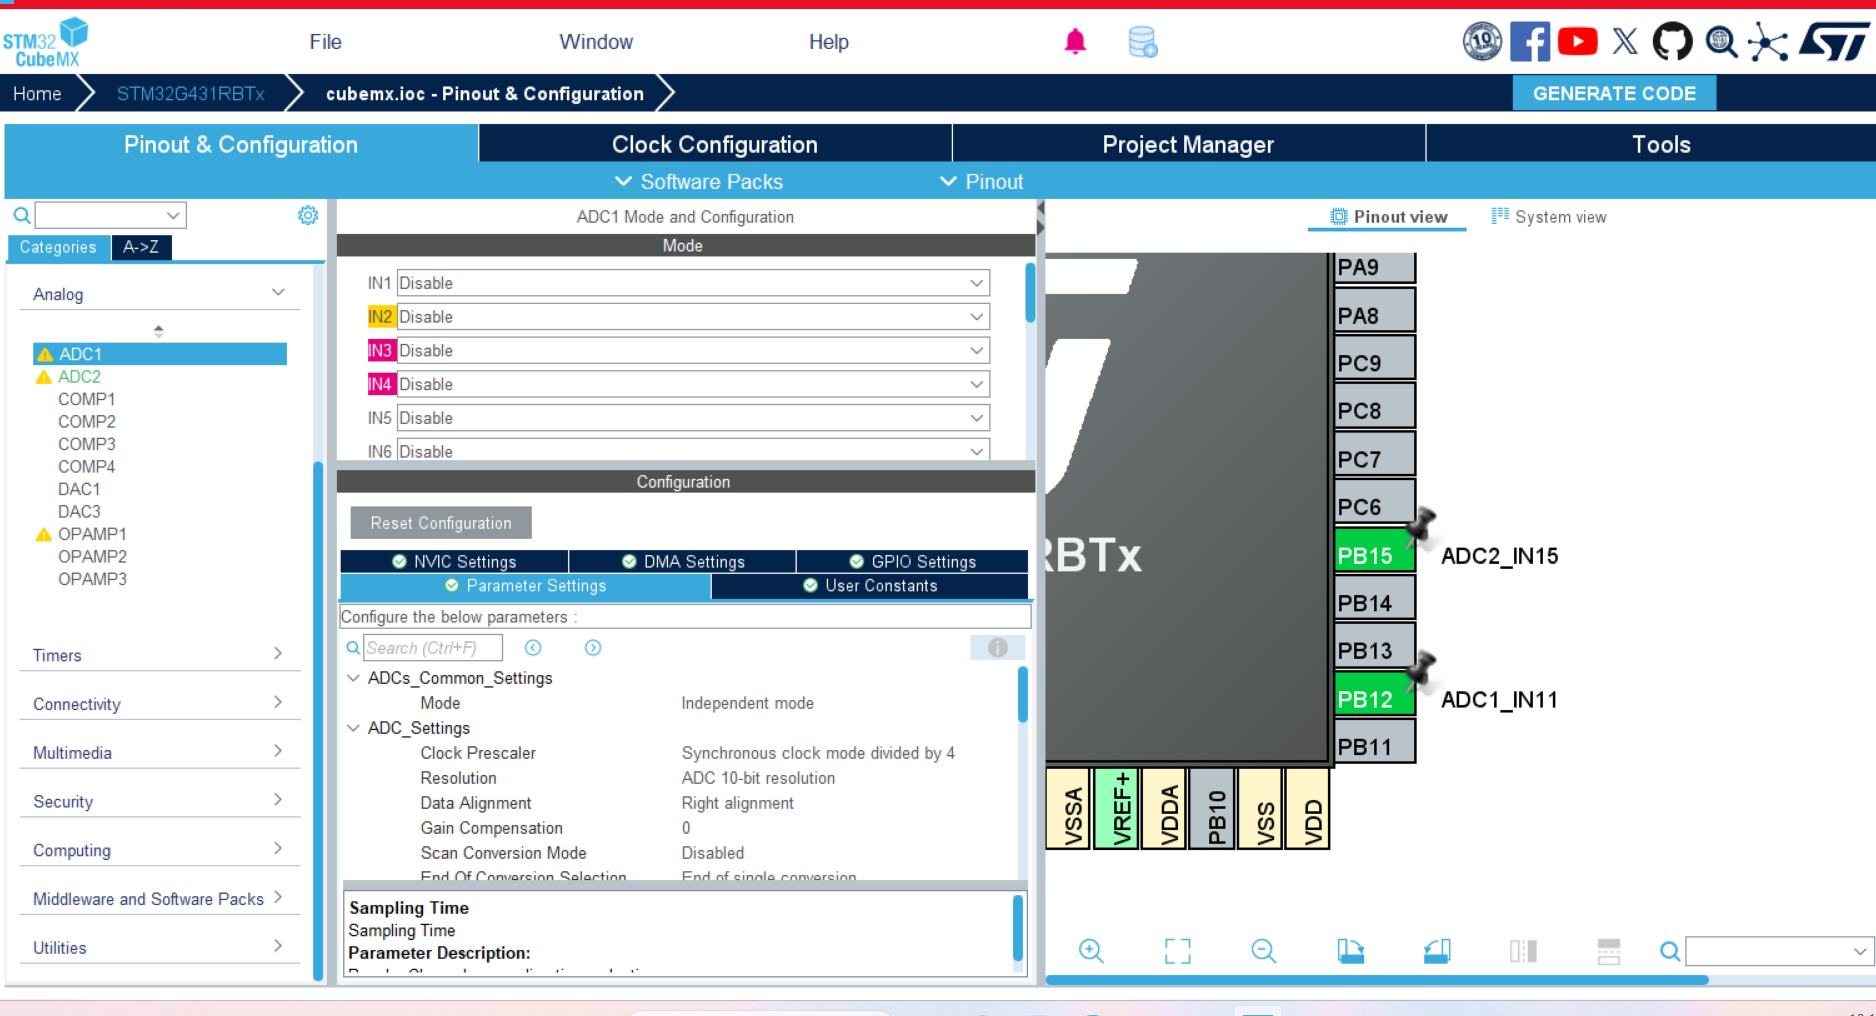Click the STM32CubeMX logo

(45, 42)
